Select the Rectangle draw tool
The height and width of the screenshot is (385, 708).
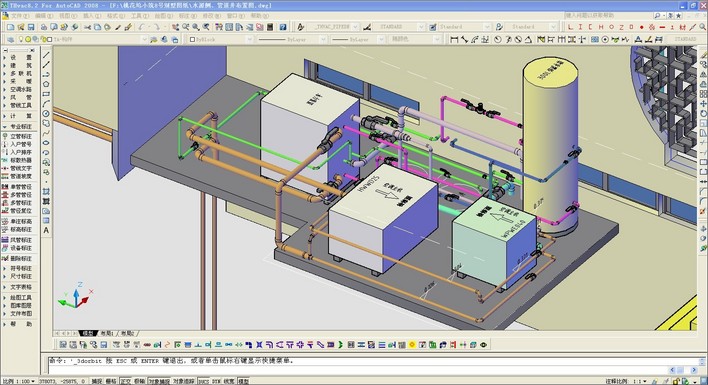[x=46, y=94]
